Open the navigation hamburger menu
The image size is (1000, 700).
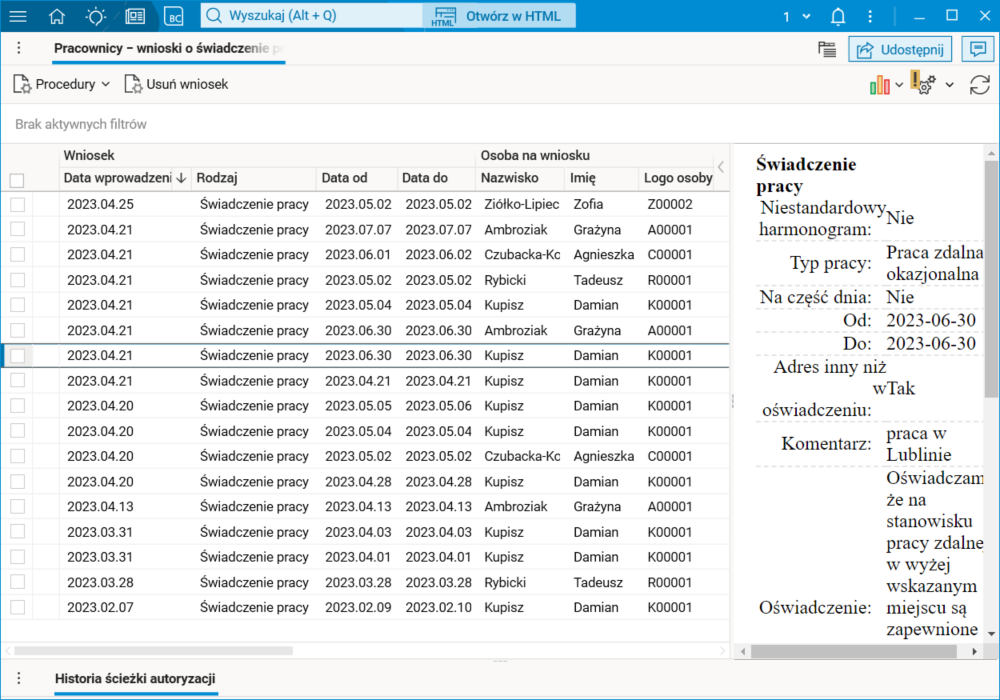(x=18, y=16)
